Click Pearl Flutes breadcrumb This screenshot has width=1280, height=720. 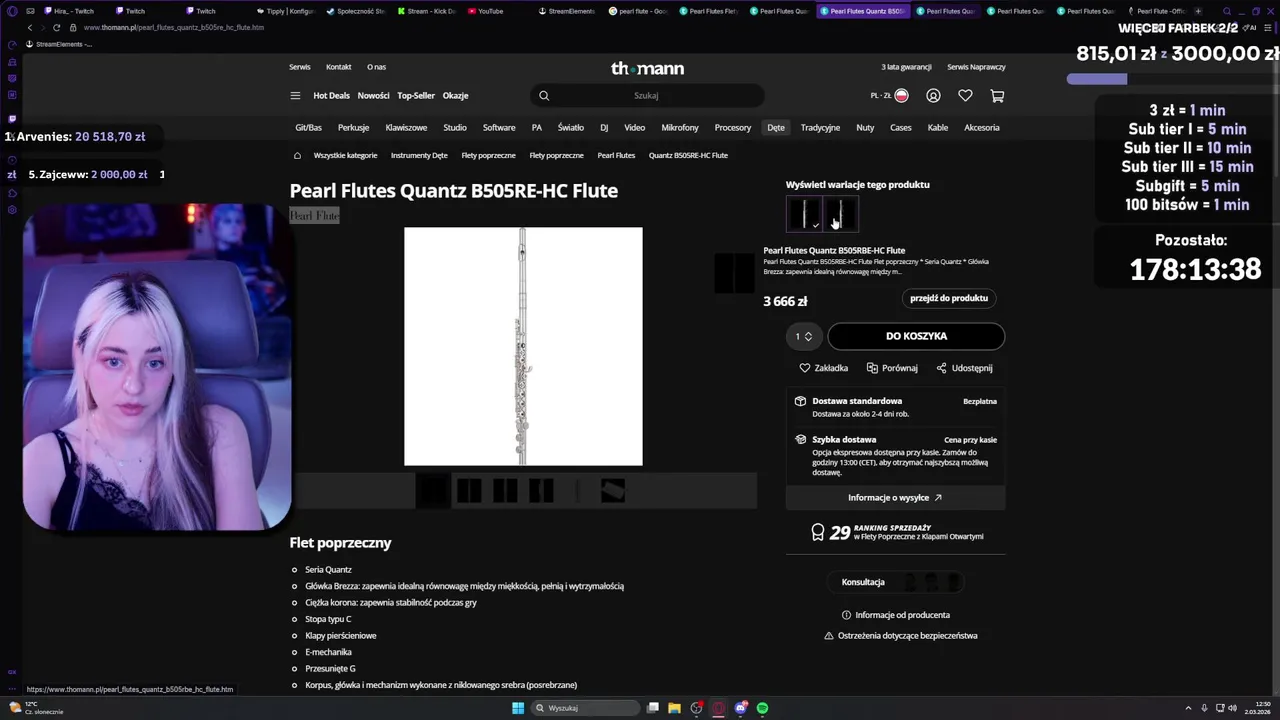[x=616, y=156]
